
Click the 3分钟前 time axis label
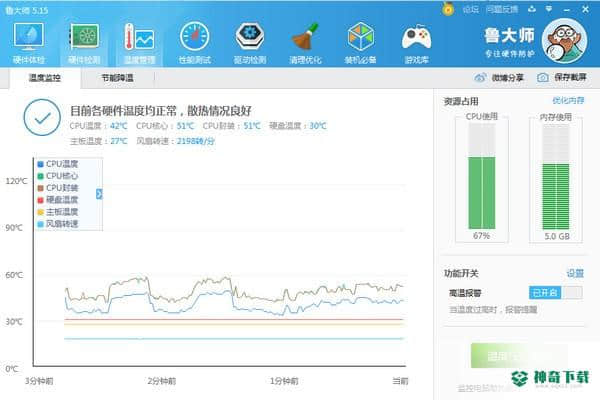click(x=39, y=381)
